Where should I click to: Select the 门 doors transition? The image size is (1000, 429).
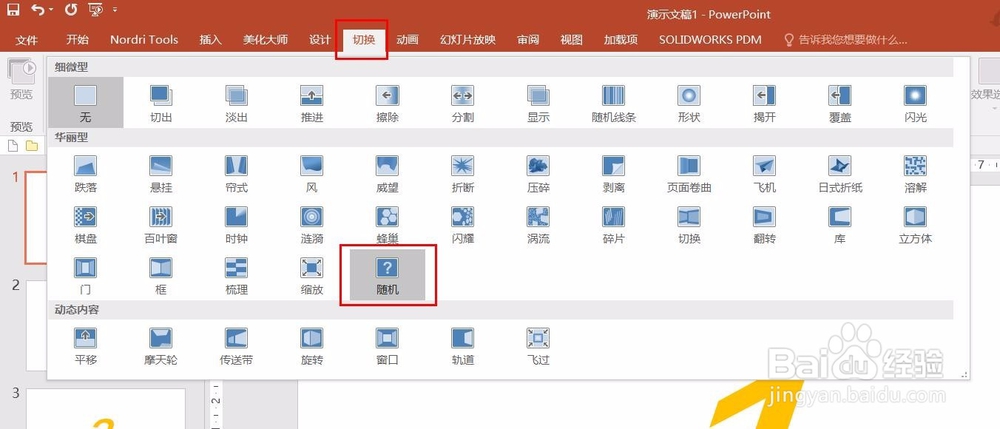[x=85, y=275]
